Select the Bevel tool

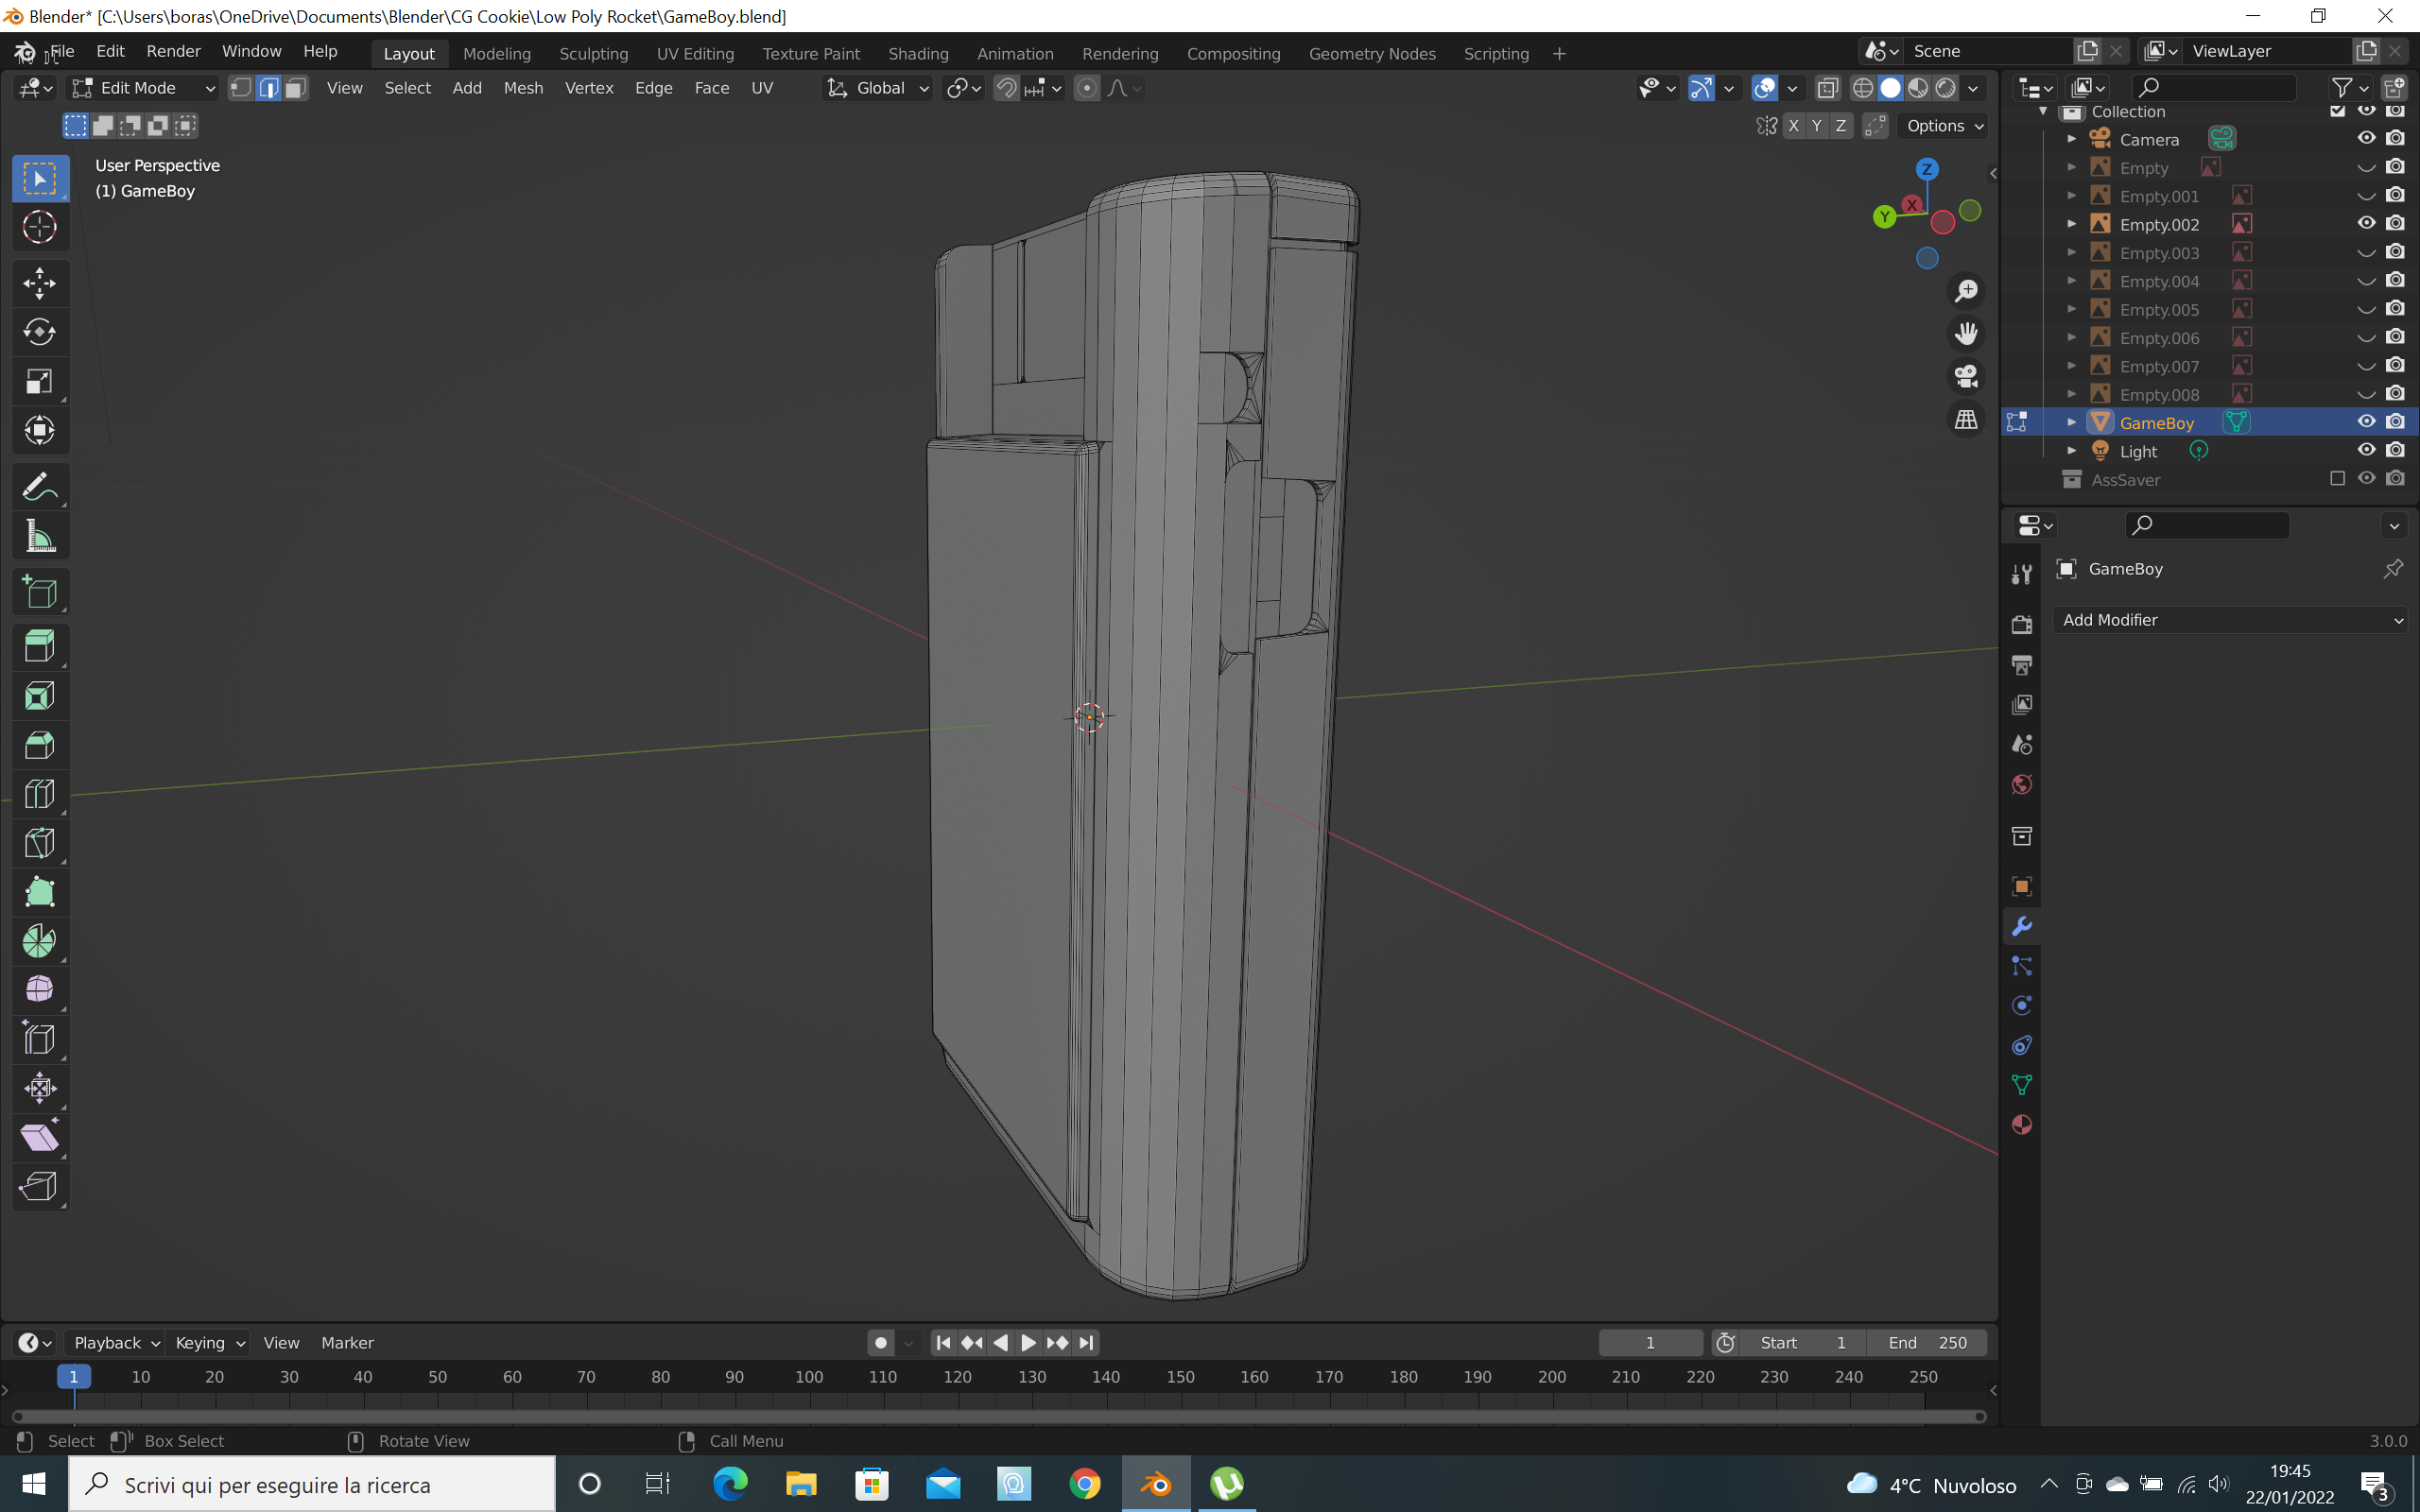pyautogui.click(x=39, y=745)
